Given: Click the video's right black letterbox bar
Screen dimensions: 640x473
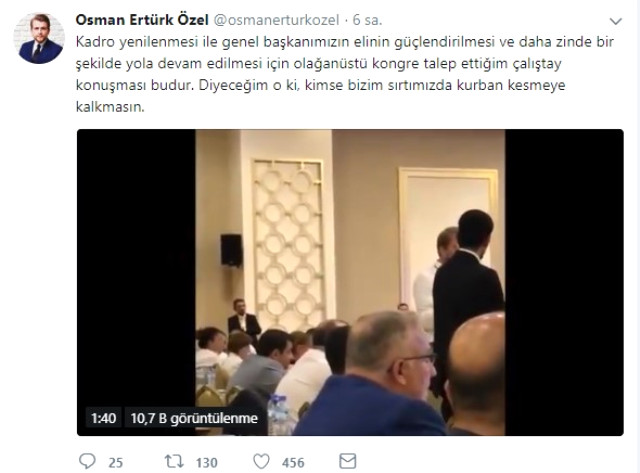Looking at the screenshot, I should coord(564,282).
